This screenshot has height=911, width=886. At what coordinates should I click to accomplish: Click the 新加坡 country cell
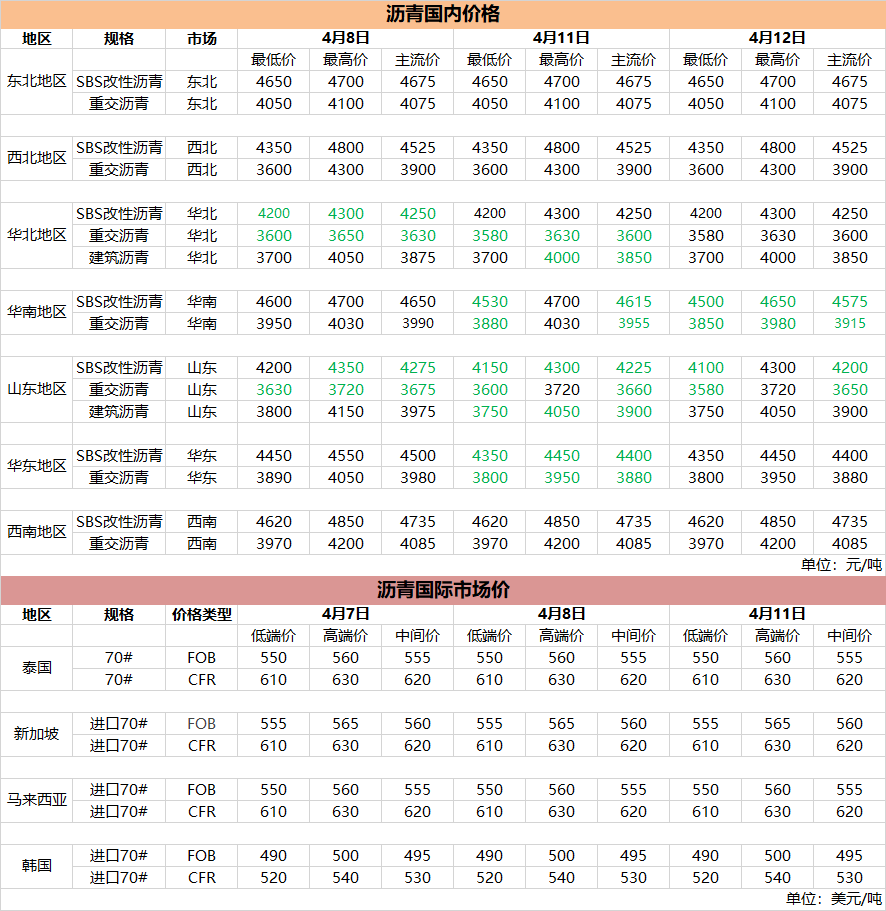tap(37, 734)
